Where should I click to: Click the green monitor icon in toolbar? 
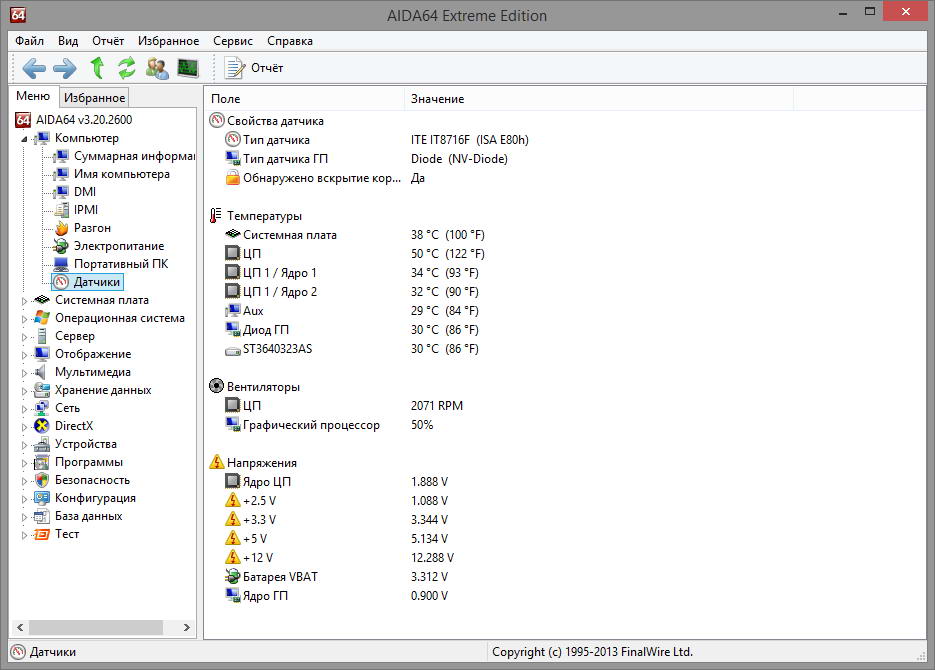pyautogui.click(x=188, y=68)
